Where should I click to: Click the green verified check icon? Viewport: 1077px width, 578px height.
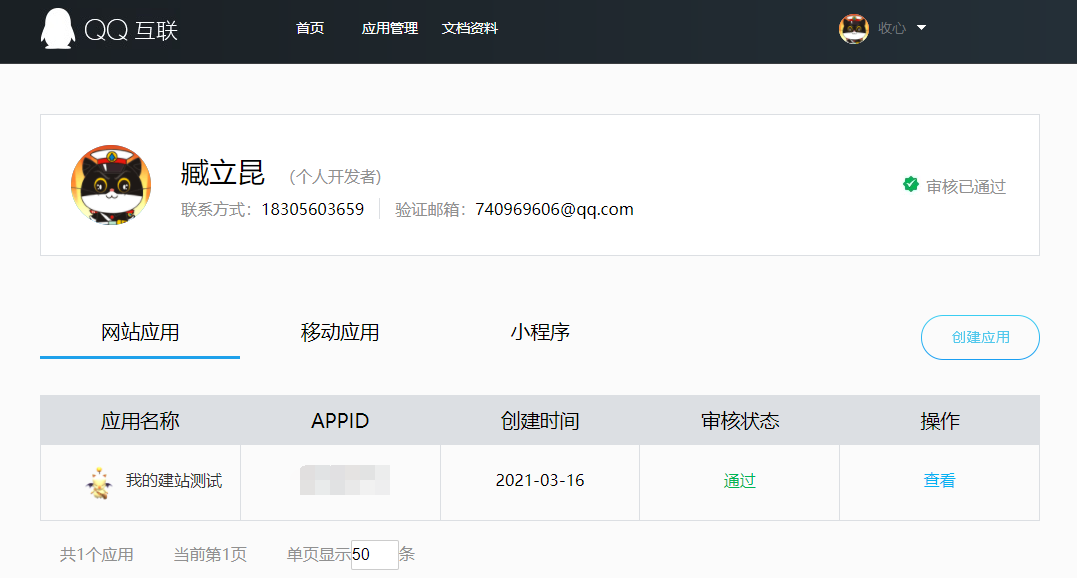[911, 185]
